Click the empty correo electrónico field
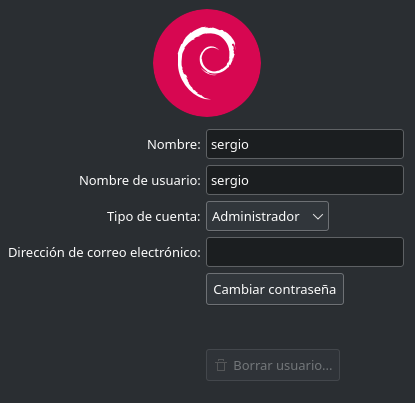 305,252
